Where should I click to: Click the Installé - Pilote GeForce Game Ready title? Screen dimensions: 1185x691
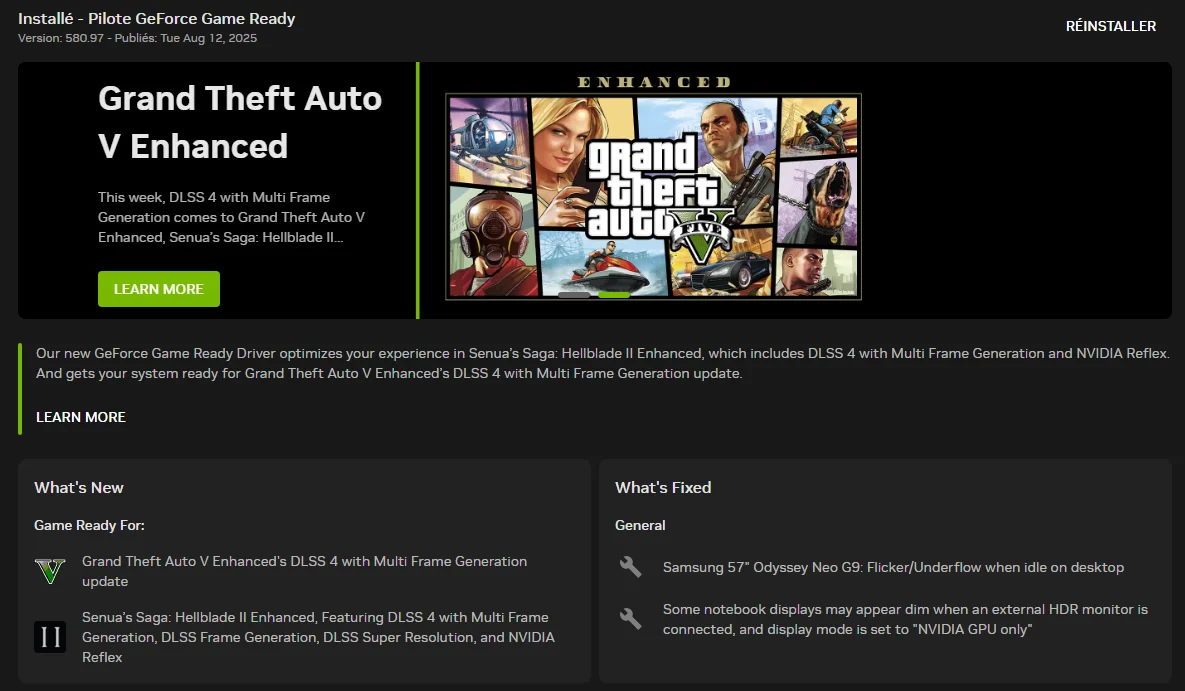[x=156, y=19]
